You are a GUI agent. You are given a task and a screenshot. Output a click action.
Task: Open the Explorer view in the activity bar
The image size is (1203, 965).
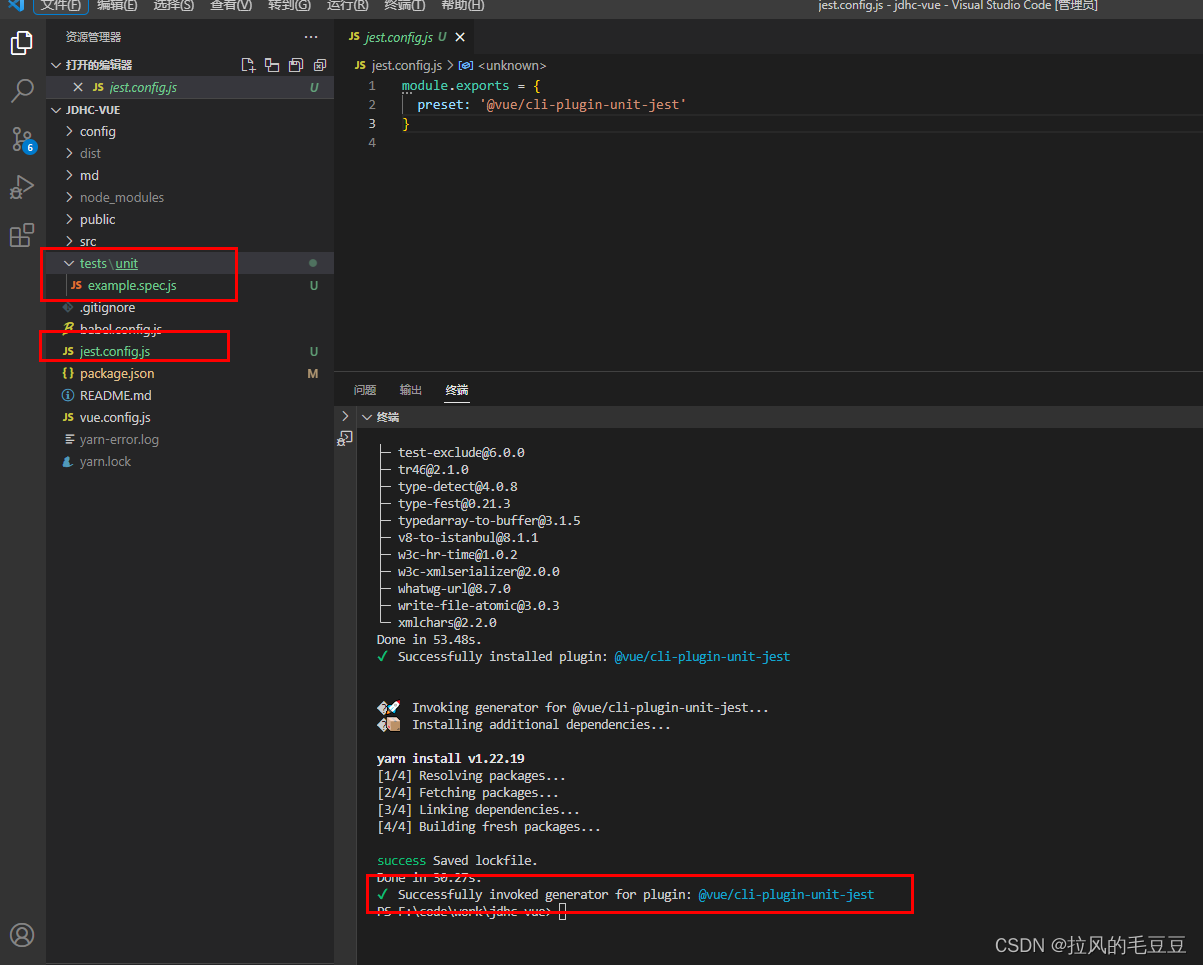click(22, 43)
